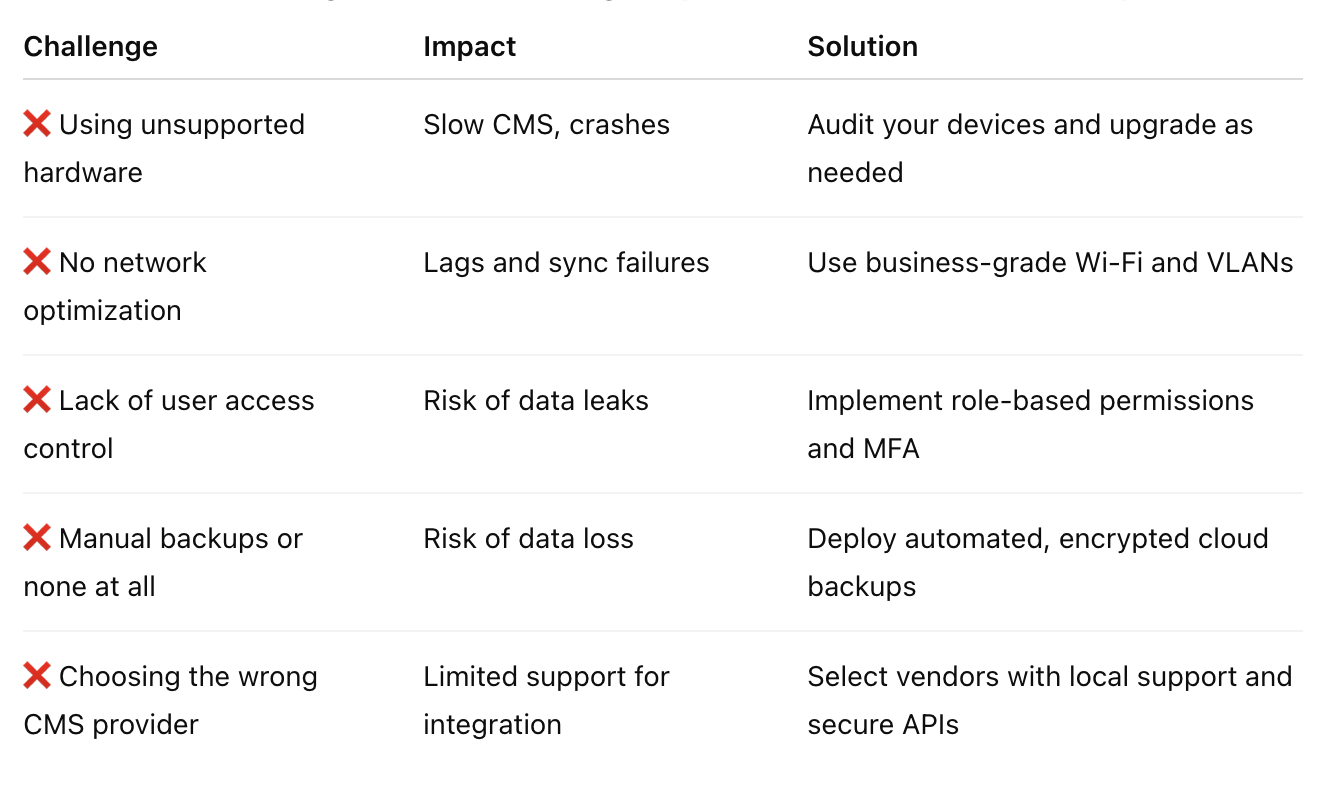
Task: Click the 'Choosing the wrong CMS provider' text
Action: 171,700
